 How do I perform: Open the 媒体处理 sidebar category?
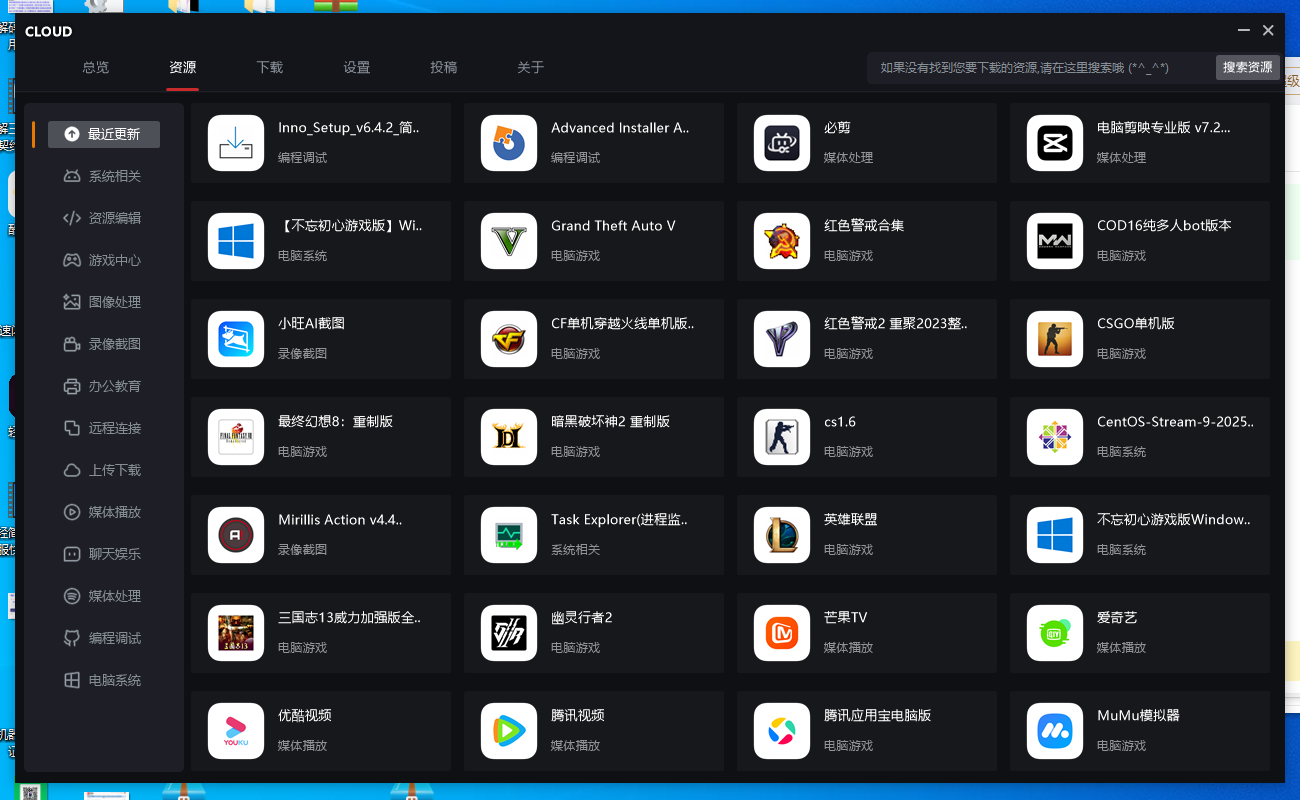(x=104, y=596)
